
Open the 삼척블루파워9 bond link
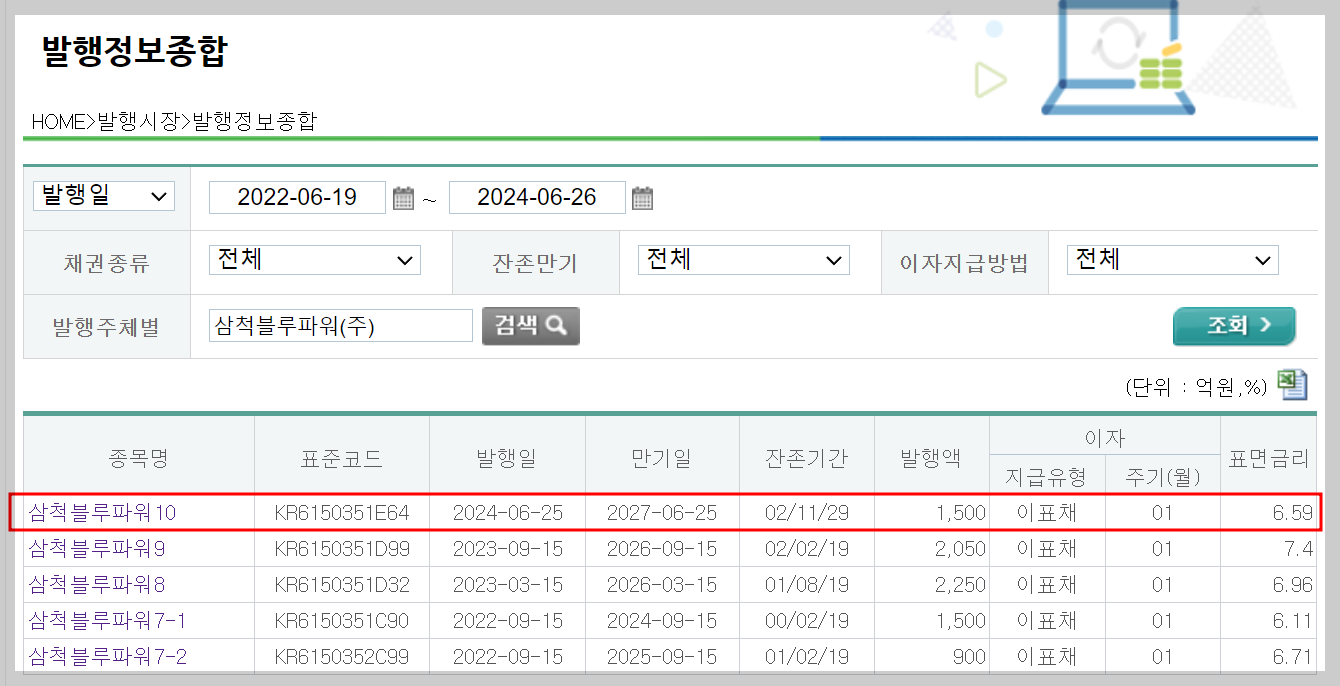(97, 549)
